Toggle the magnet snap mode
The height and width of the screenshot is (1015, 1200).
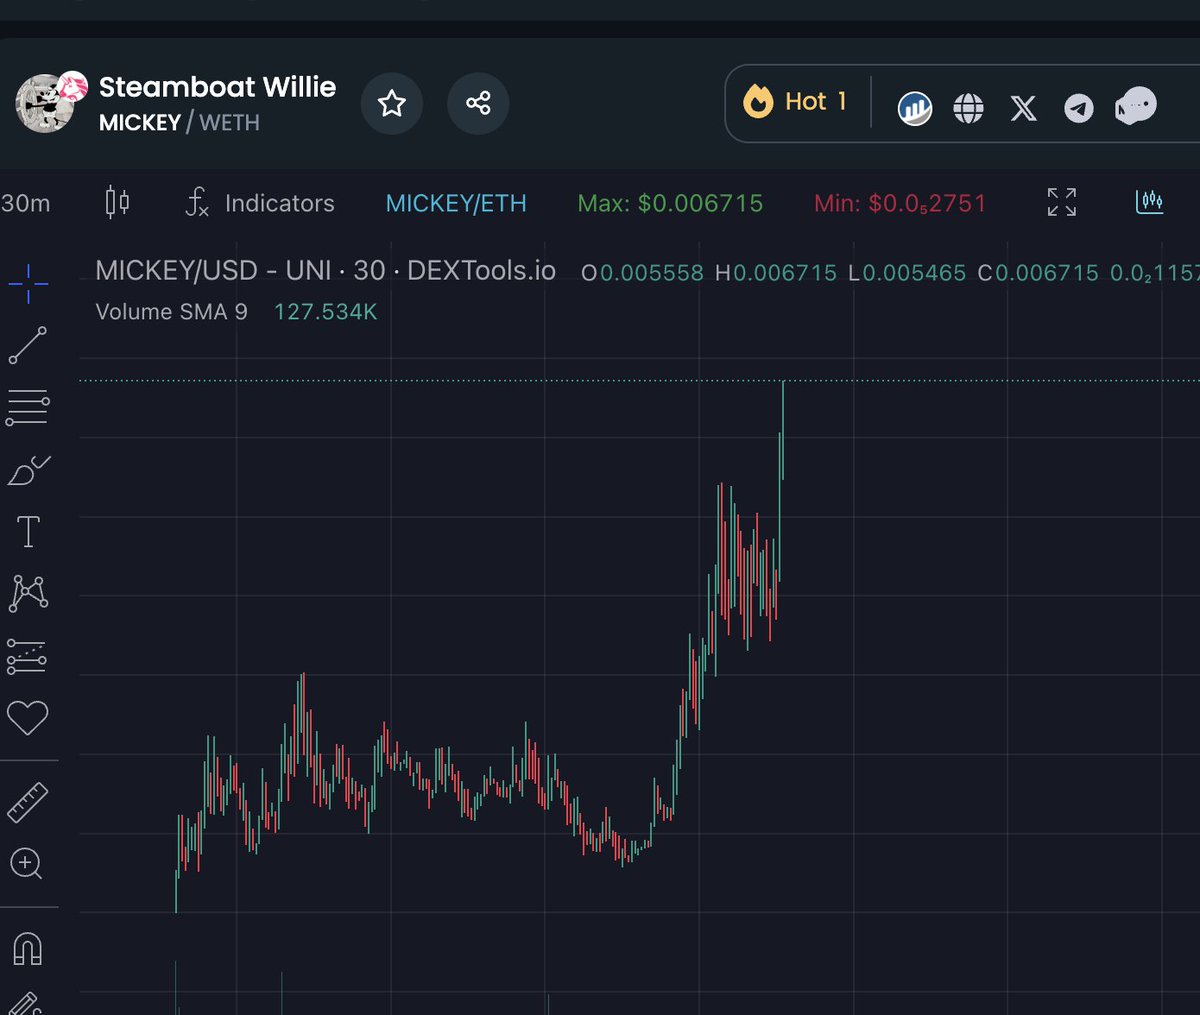(28, 947)
